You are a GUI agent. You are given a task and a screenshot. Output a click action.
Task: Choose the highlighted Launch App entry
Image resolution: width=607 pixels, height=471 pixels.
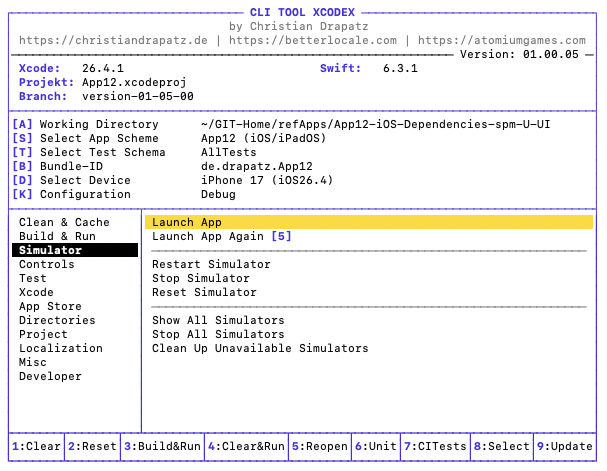point(369,222)
